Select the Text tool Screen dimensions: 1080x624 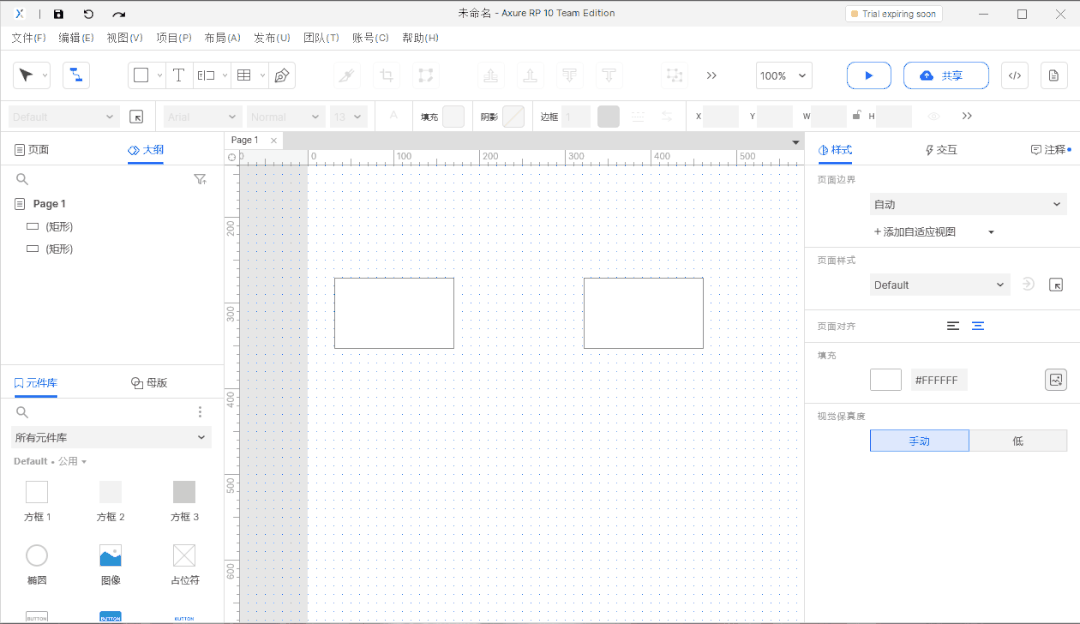(x=178, y=75)
